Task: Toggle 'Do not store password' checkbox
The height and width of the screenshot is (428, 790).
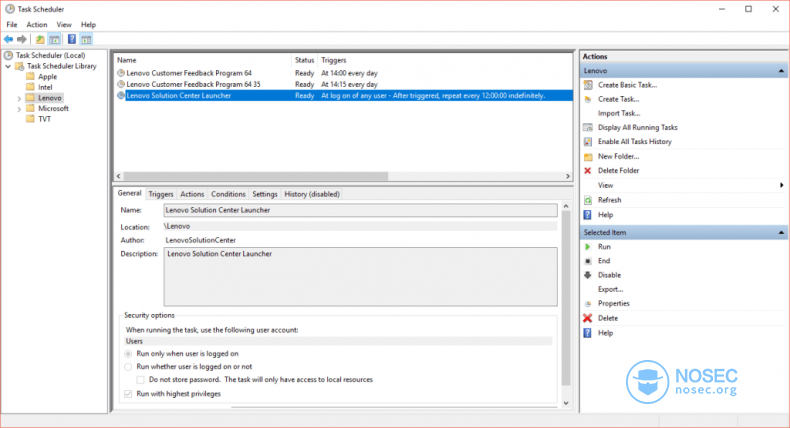Action: [140, 380]
